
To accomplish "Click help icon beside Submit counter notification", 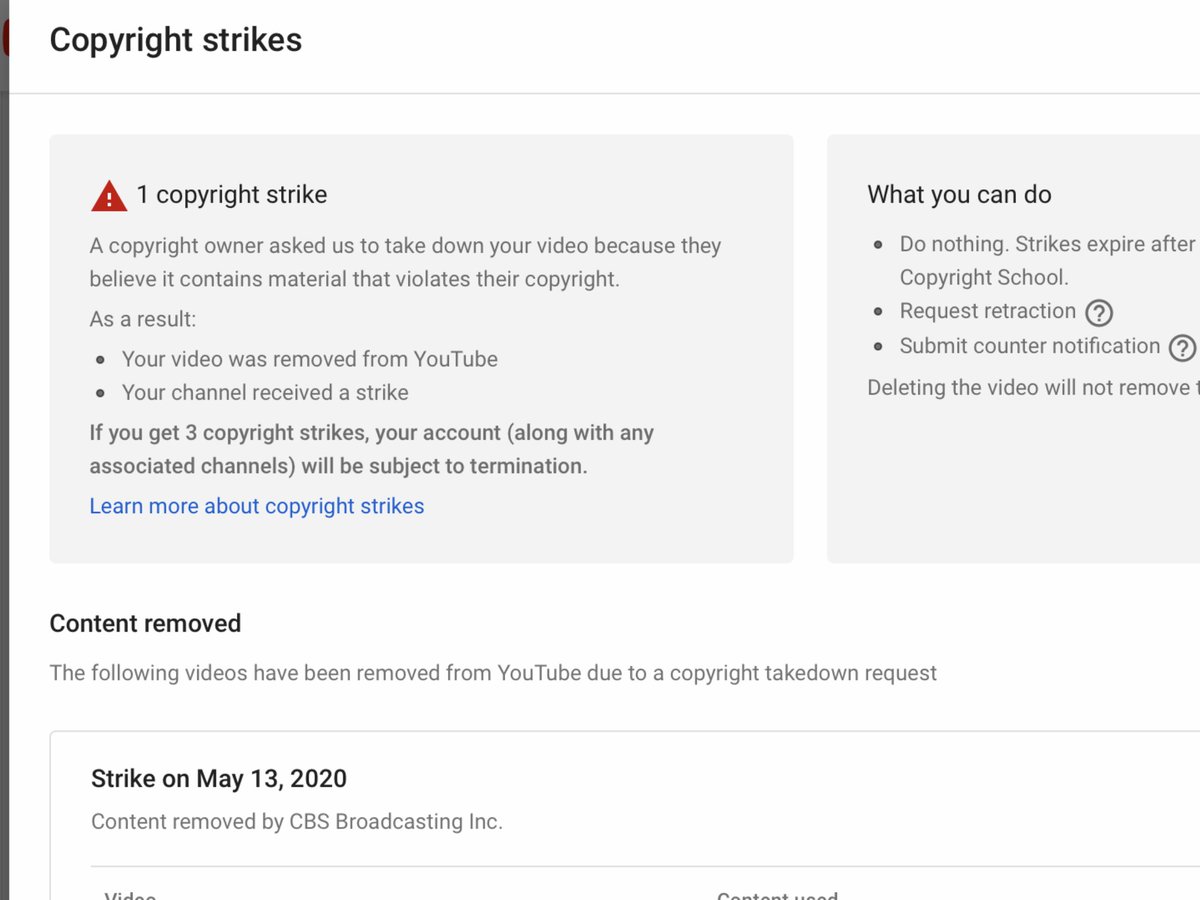I will [x=1183, y=347].
